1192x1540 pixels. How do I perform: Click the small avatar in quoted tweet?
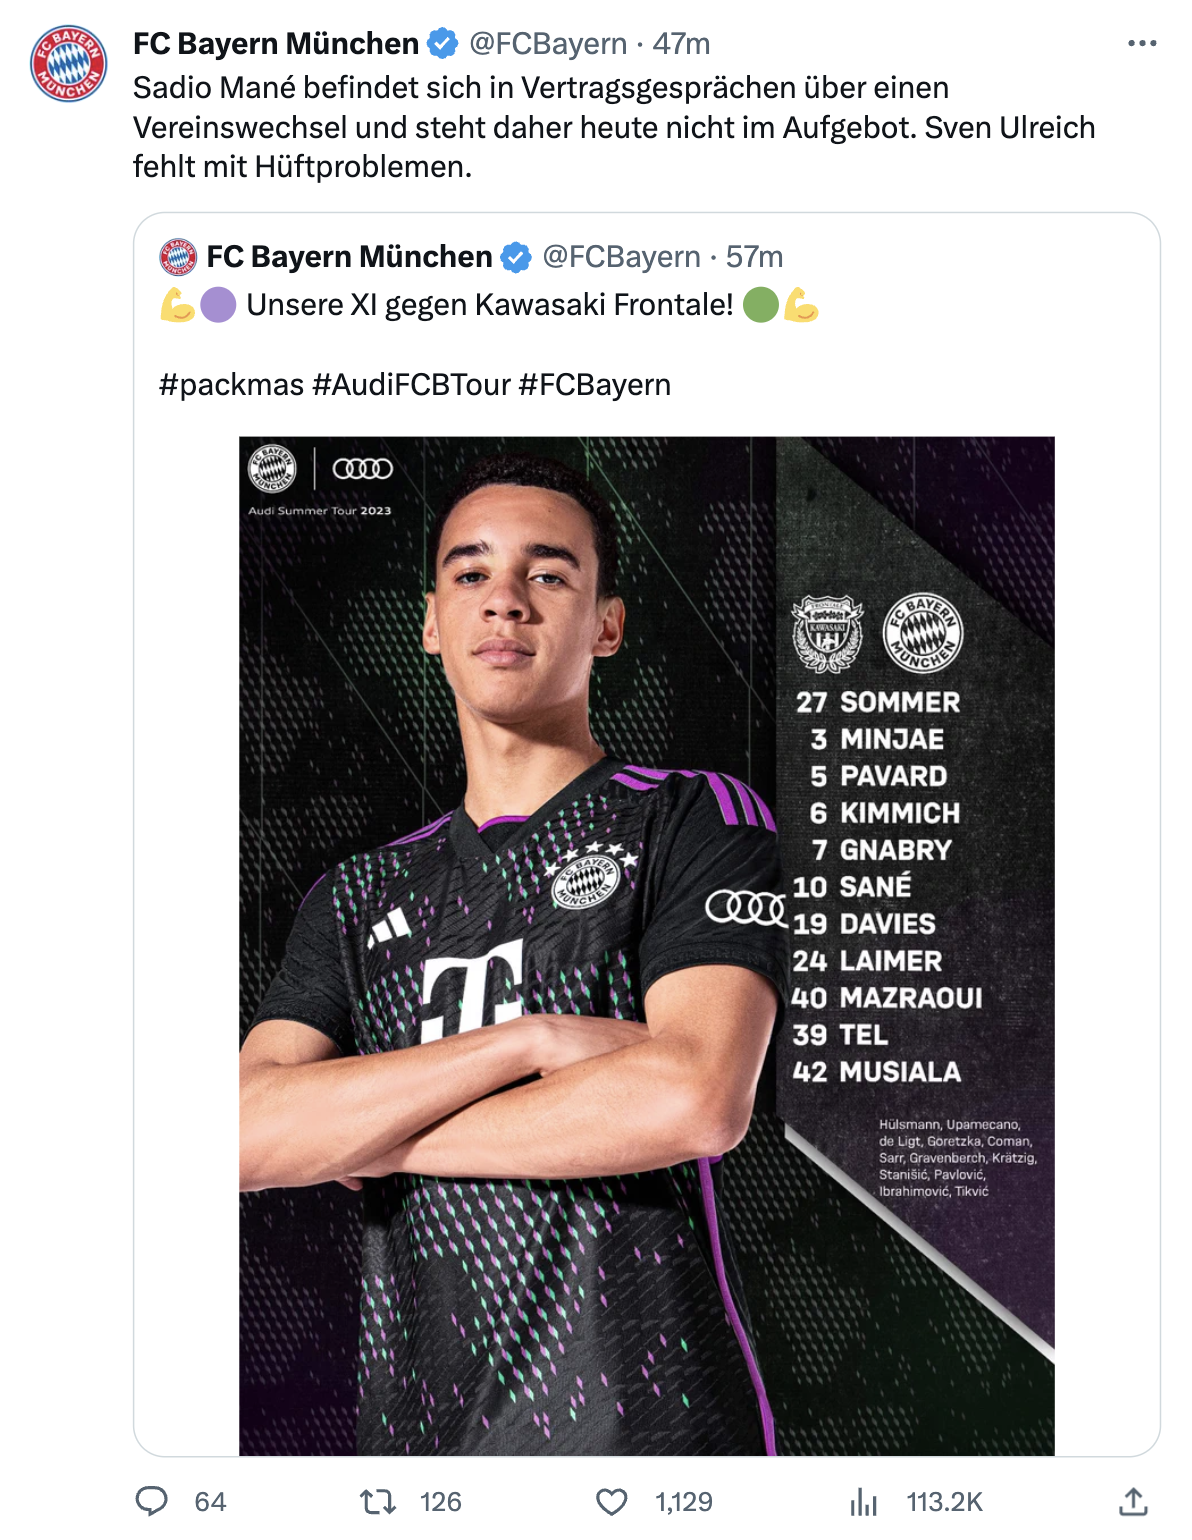pyautogui.click(x=178, y=257)
